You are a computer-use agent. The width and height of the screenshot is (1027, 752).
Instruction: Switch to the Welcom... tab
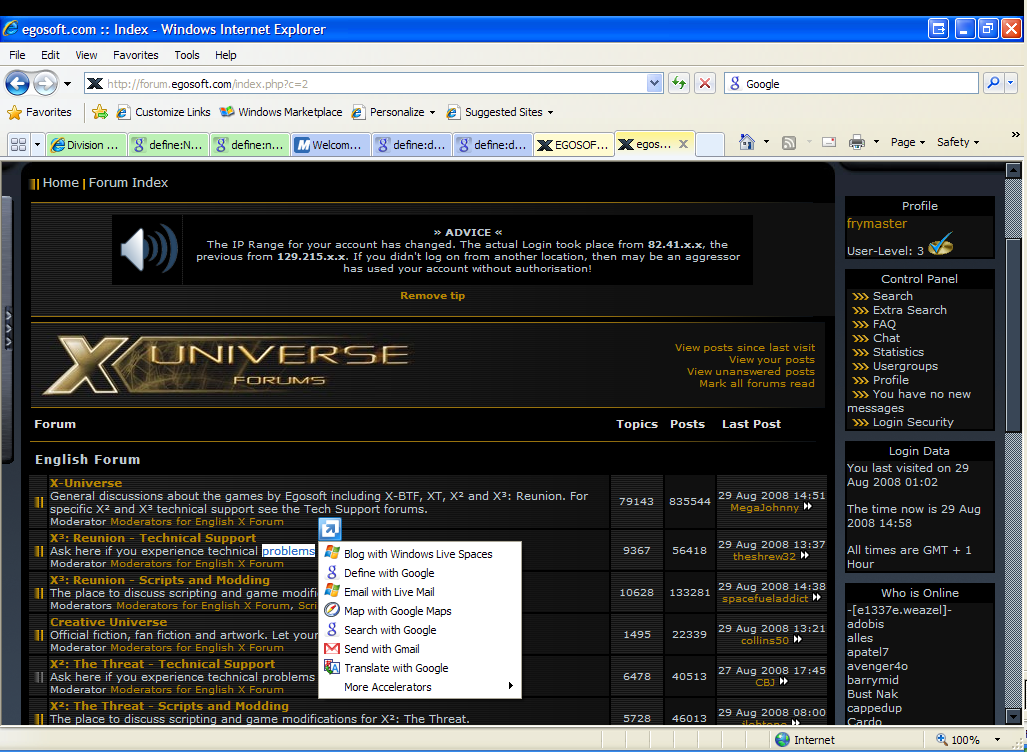[331, 145]
